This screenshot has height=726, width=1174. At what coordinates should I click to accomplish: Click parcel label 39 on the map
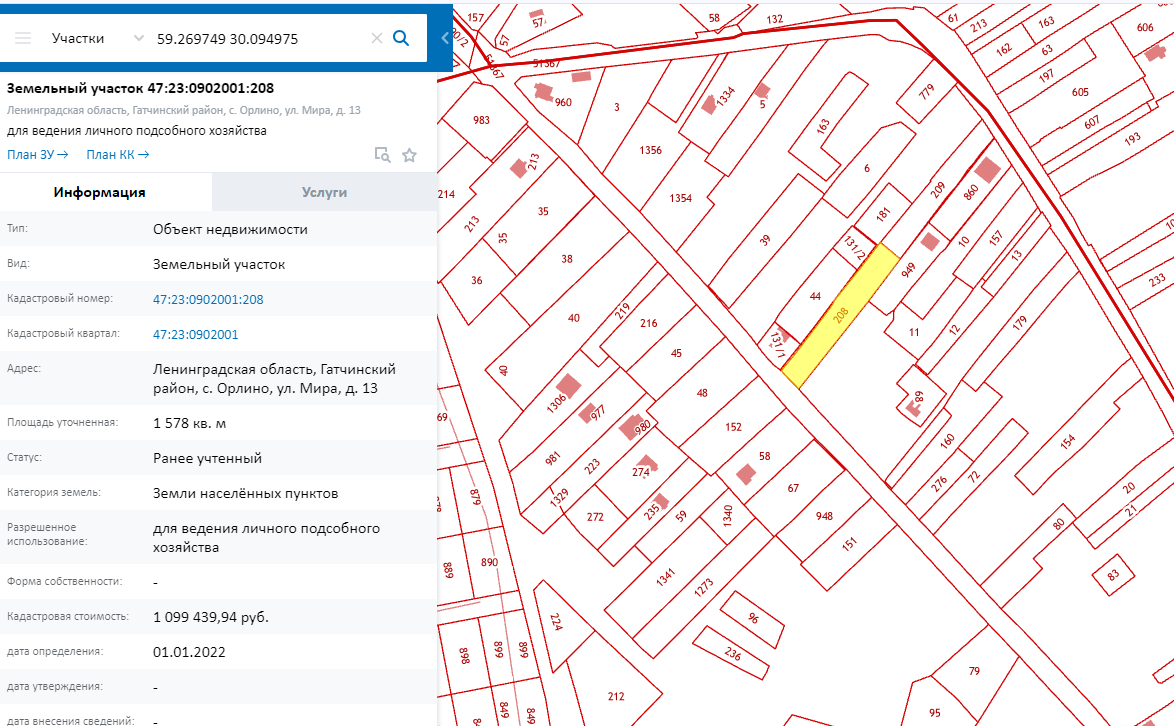coord(764,241)
